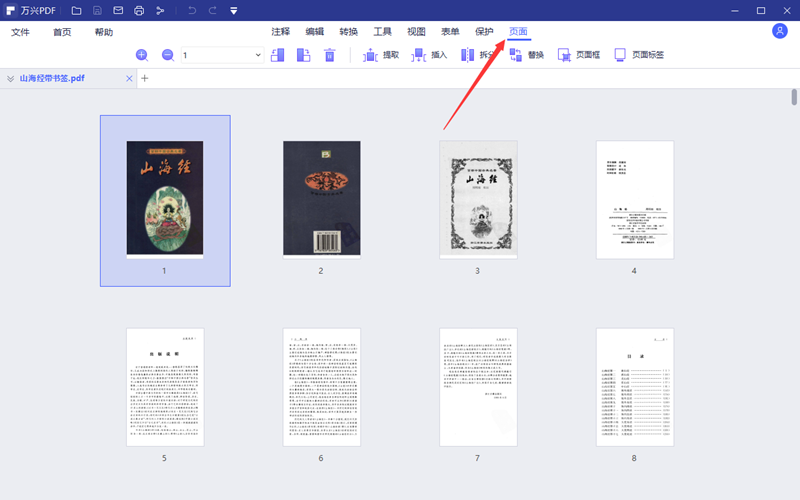Open the user account avatar
The image size is (800, 500).
[780, 31]
